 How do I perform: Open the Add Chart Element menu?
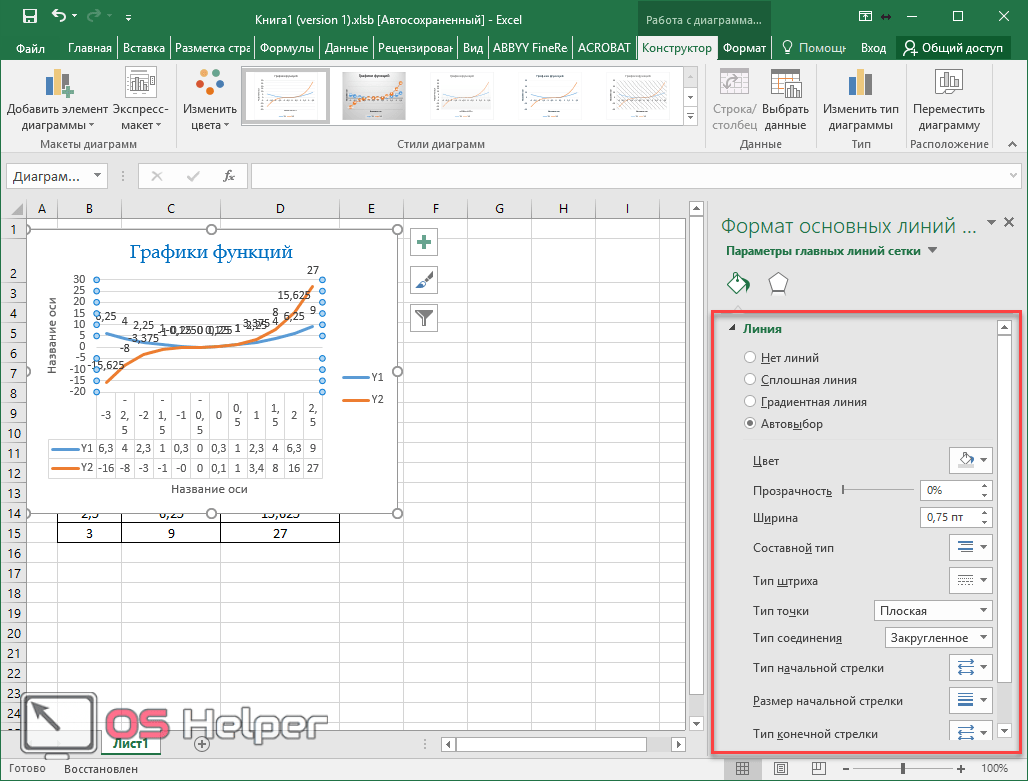coord(57,101)
